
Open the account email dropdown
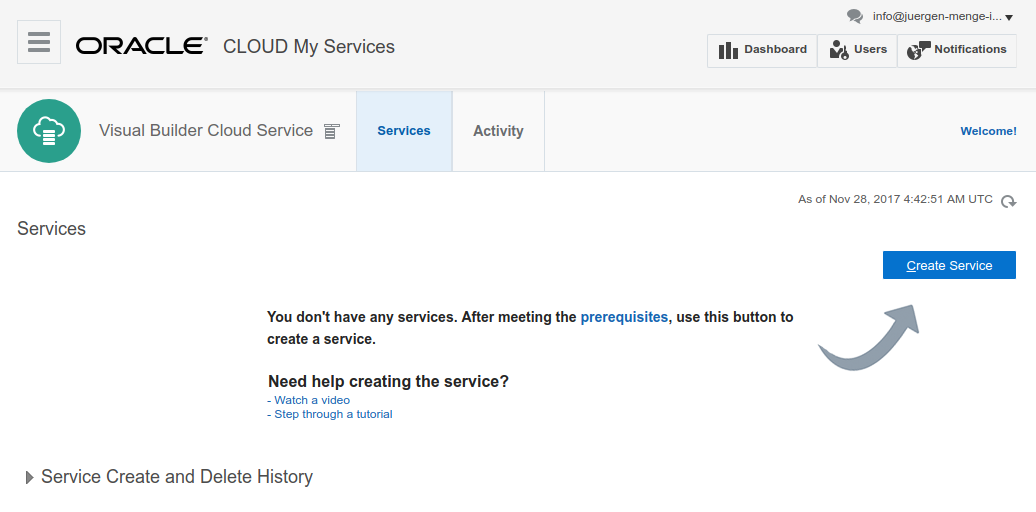coord(943,17)
